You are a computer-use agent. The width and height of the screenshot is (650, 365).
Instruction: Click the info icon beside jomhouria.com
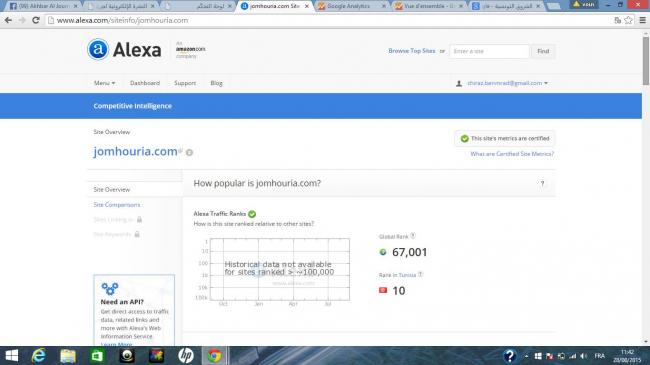[189, 153]
